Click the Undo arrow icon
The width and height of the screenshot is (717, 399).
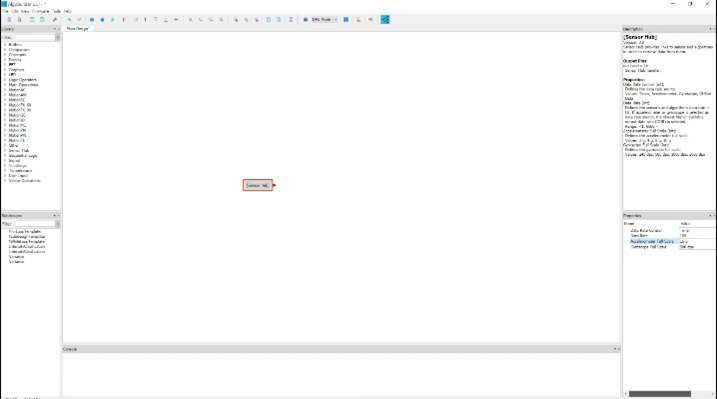(x=70, y=20)
